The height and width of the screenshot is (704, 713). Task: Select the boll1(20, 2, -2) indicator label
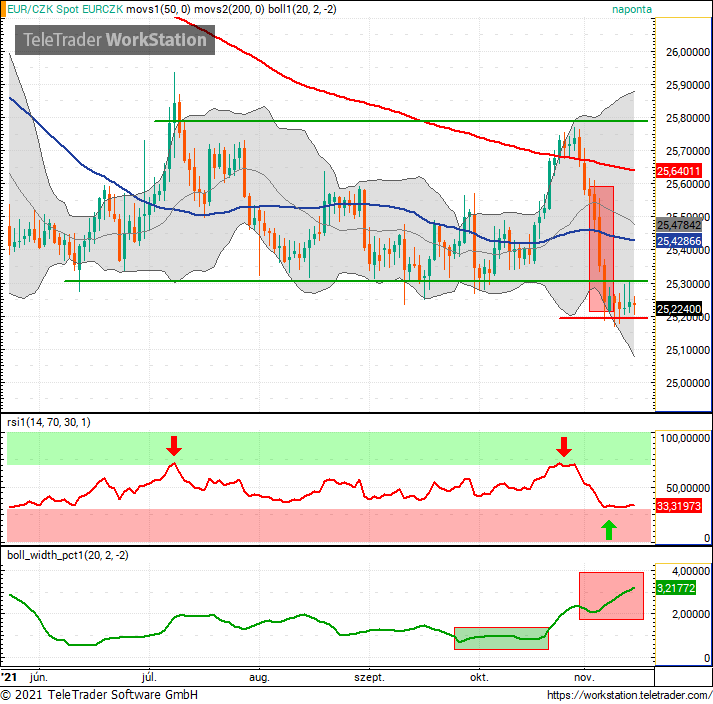pyautogui.click(x=302, y=9)
